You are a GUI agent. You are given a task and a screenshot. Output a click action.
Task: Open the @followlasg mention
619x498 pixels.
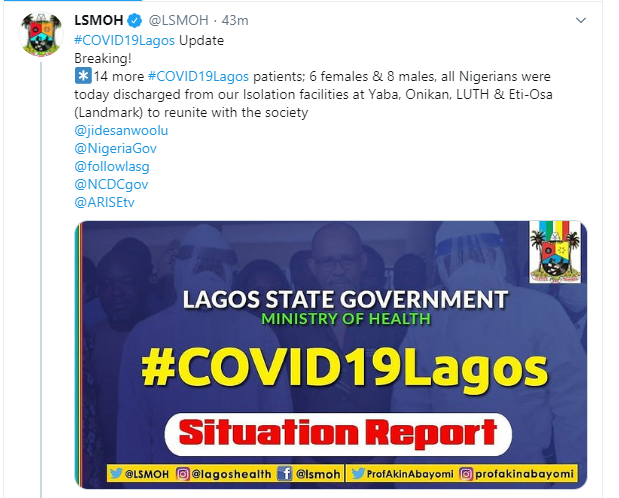click(112, 166)
